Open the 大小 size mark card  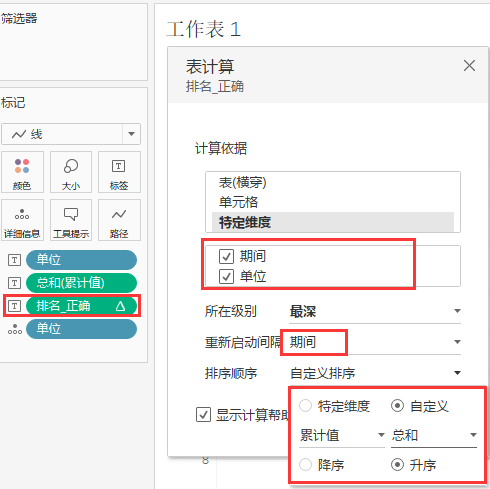71,172
